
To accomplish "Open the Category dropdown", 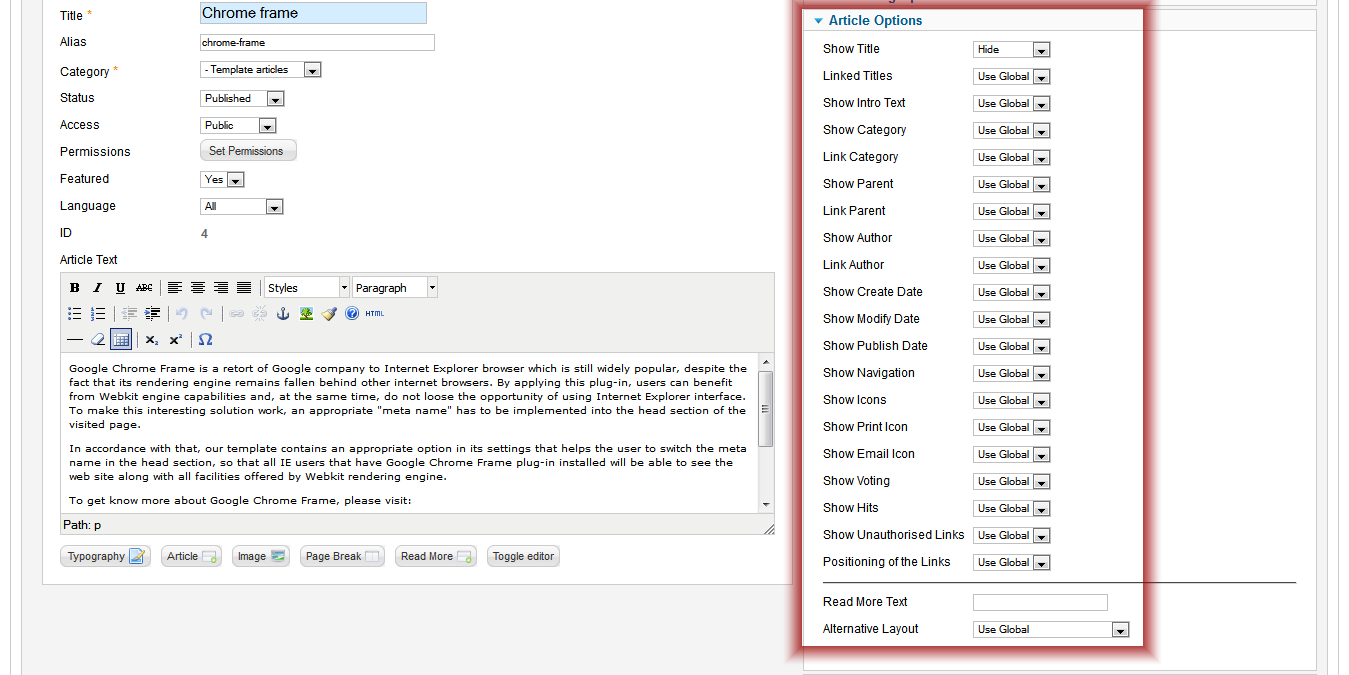I will (x=261, y=70).
